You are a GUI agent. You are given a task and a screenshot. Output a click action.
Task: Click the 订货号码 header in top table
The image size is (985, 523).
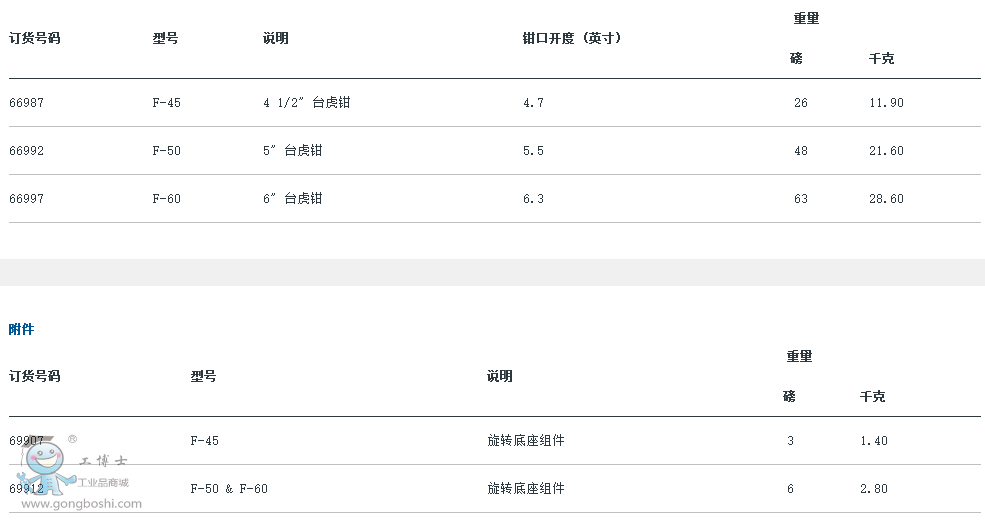tap(35, 38)
